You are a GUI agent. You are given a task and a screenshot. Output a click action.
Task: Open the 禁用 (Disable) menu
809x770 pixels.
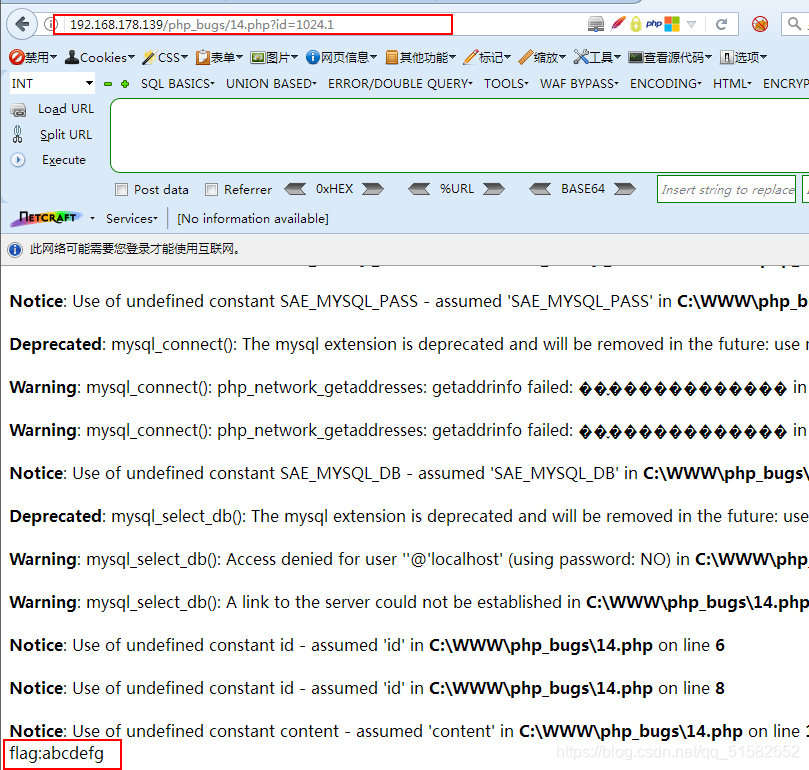tap(33, 57)
